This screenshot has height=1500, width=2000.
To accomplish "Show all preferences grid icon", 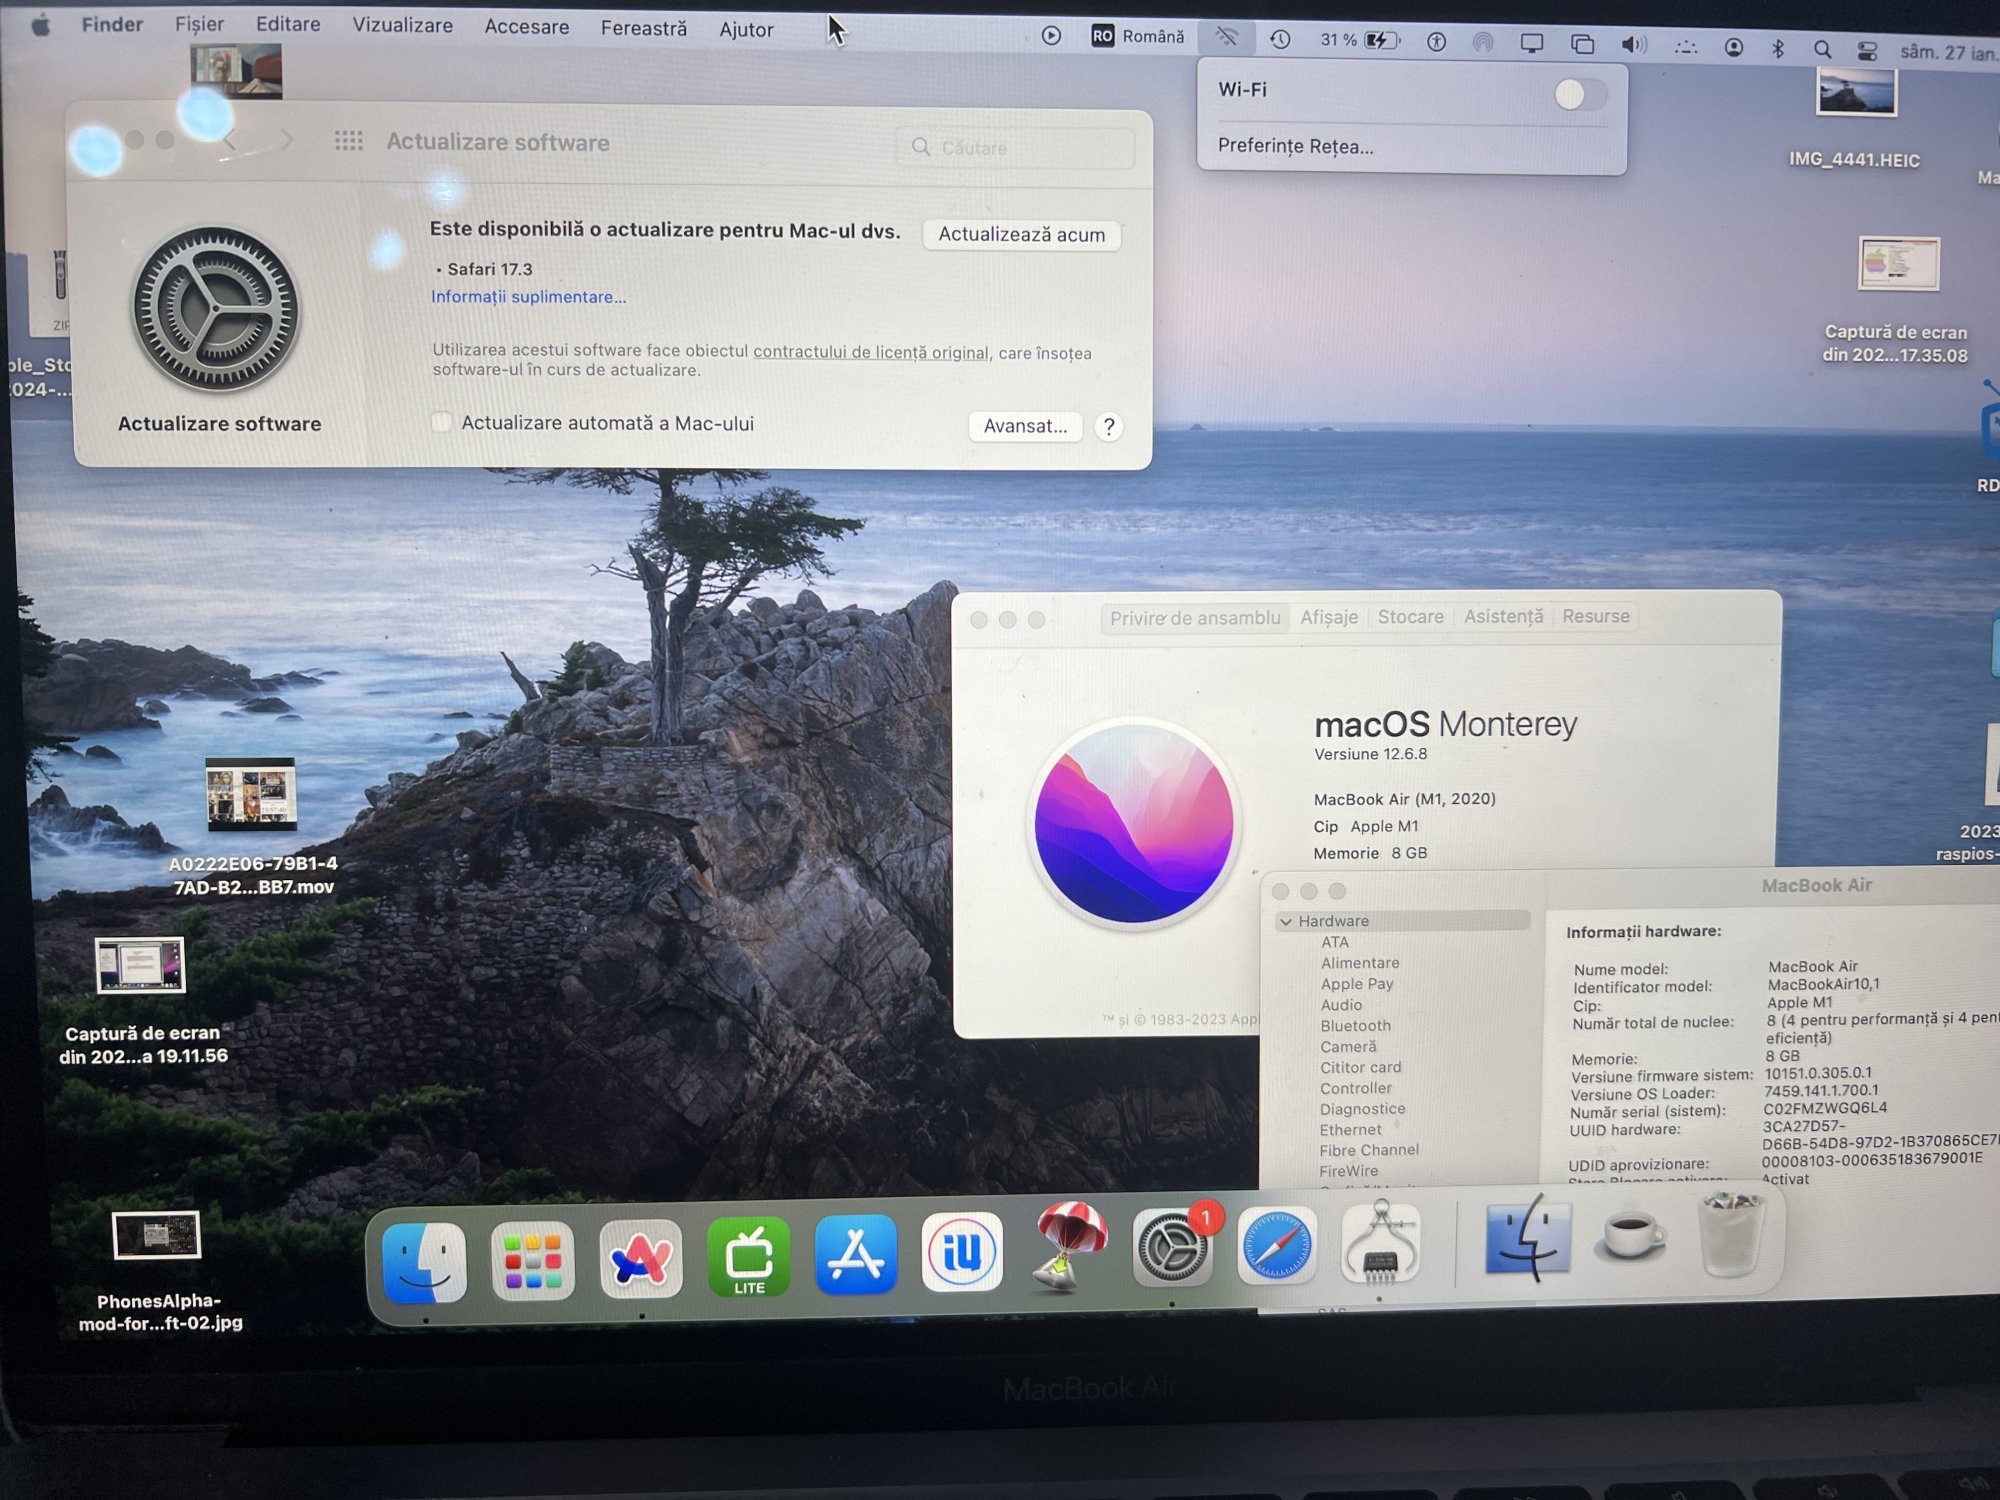I will (348, 141).
